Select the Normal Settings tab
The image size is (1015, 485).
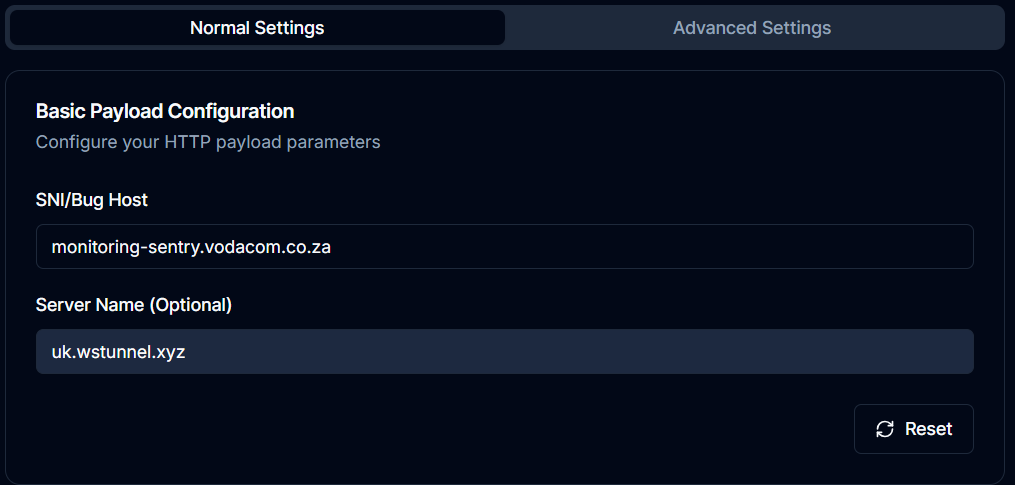tap(257, 28)
